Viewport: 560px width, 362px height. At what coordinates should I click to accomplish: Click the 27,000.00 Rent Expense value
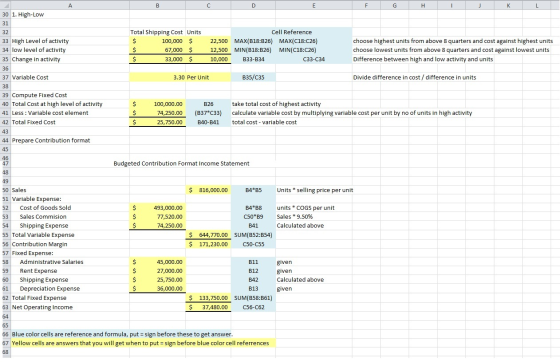(158, 271)
